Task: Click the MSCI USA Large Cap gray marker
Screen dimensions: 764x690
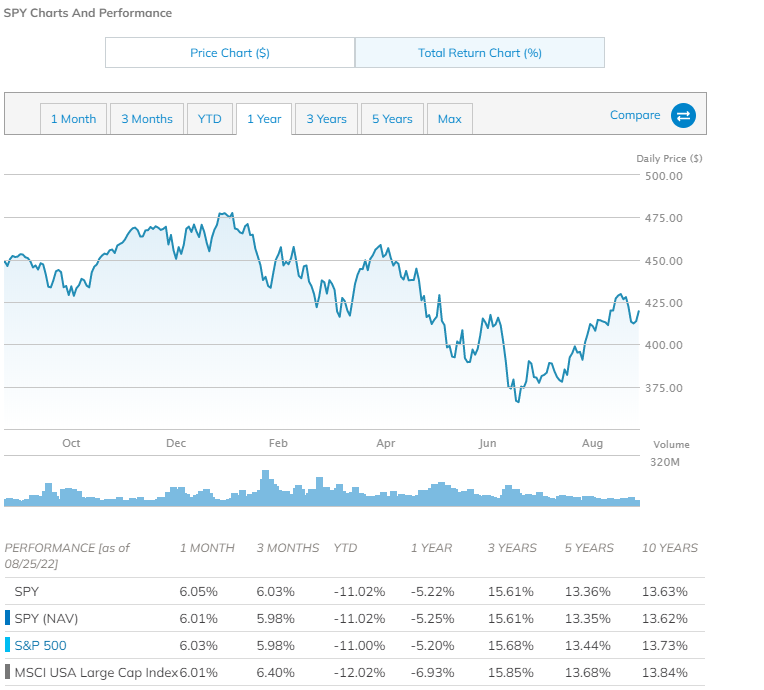Action: 7,673
